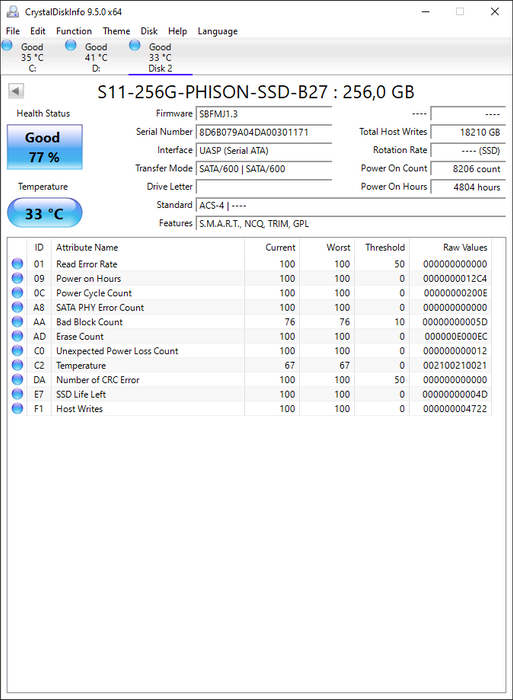
Task: Open the Edit menu
Action: pos(38,31)
